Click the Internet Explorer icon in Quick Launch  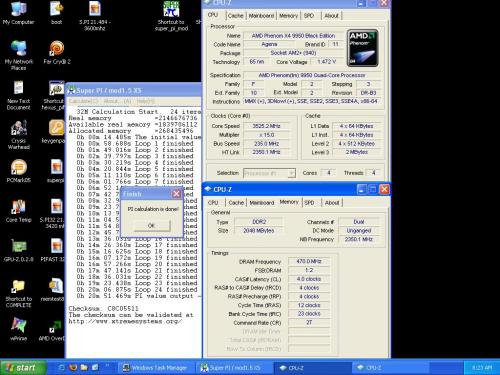(x=61, y=367)
